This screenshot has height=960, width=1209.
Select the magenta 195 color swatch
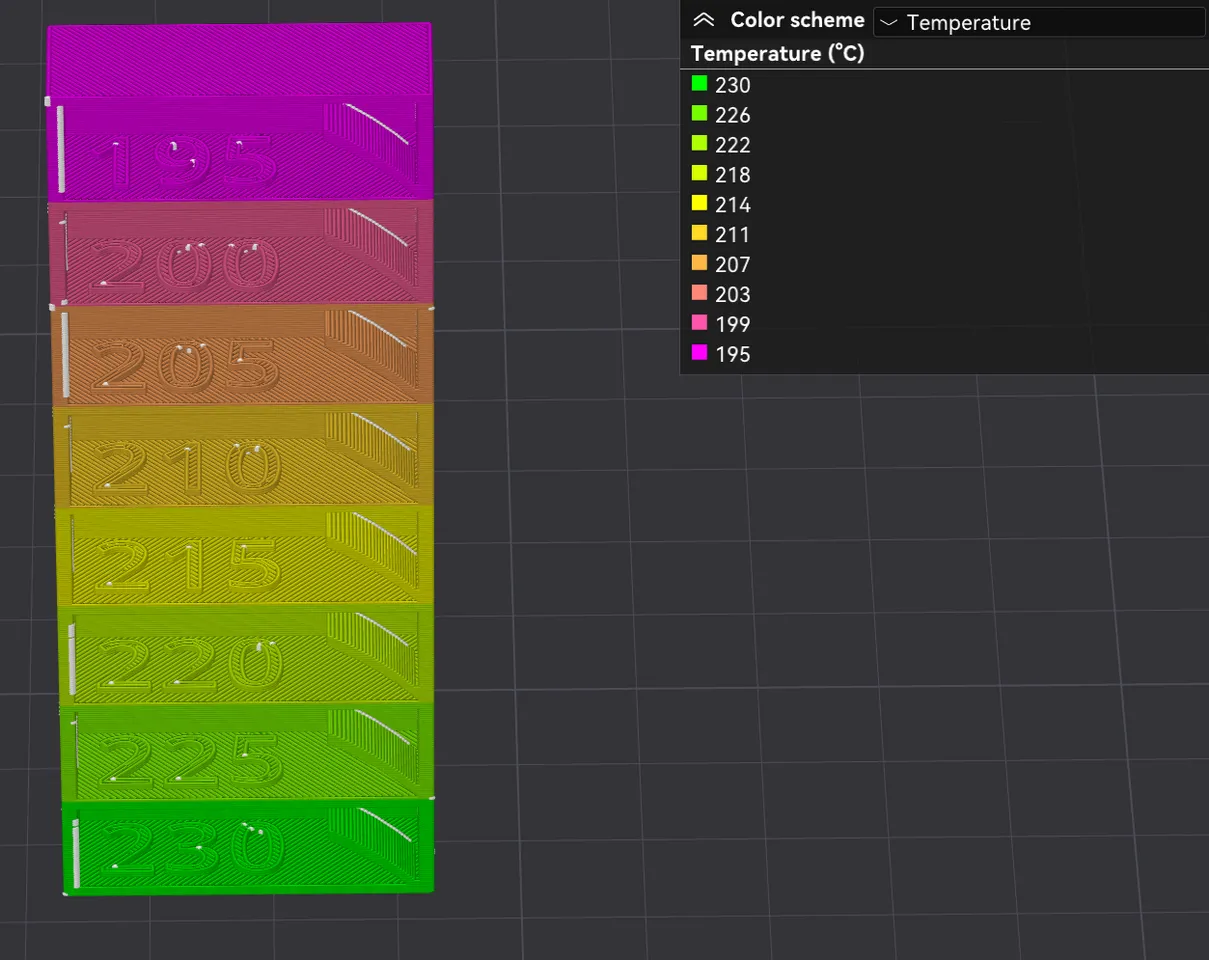pos(699,354)
